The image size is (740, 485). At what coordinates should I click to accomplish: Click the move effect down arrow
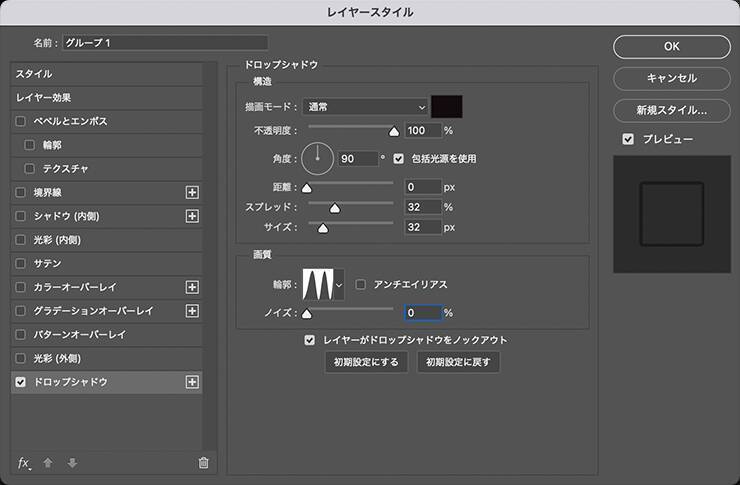coord(71,462)
